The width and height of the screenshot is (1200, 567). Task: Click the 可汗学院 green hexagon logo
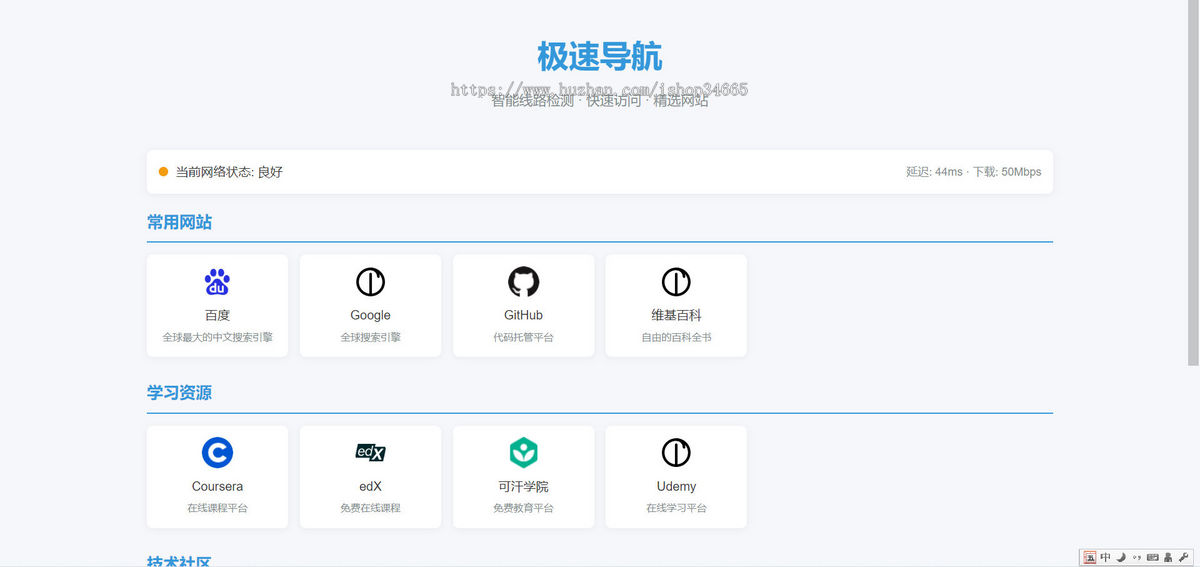click(523, 453)
